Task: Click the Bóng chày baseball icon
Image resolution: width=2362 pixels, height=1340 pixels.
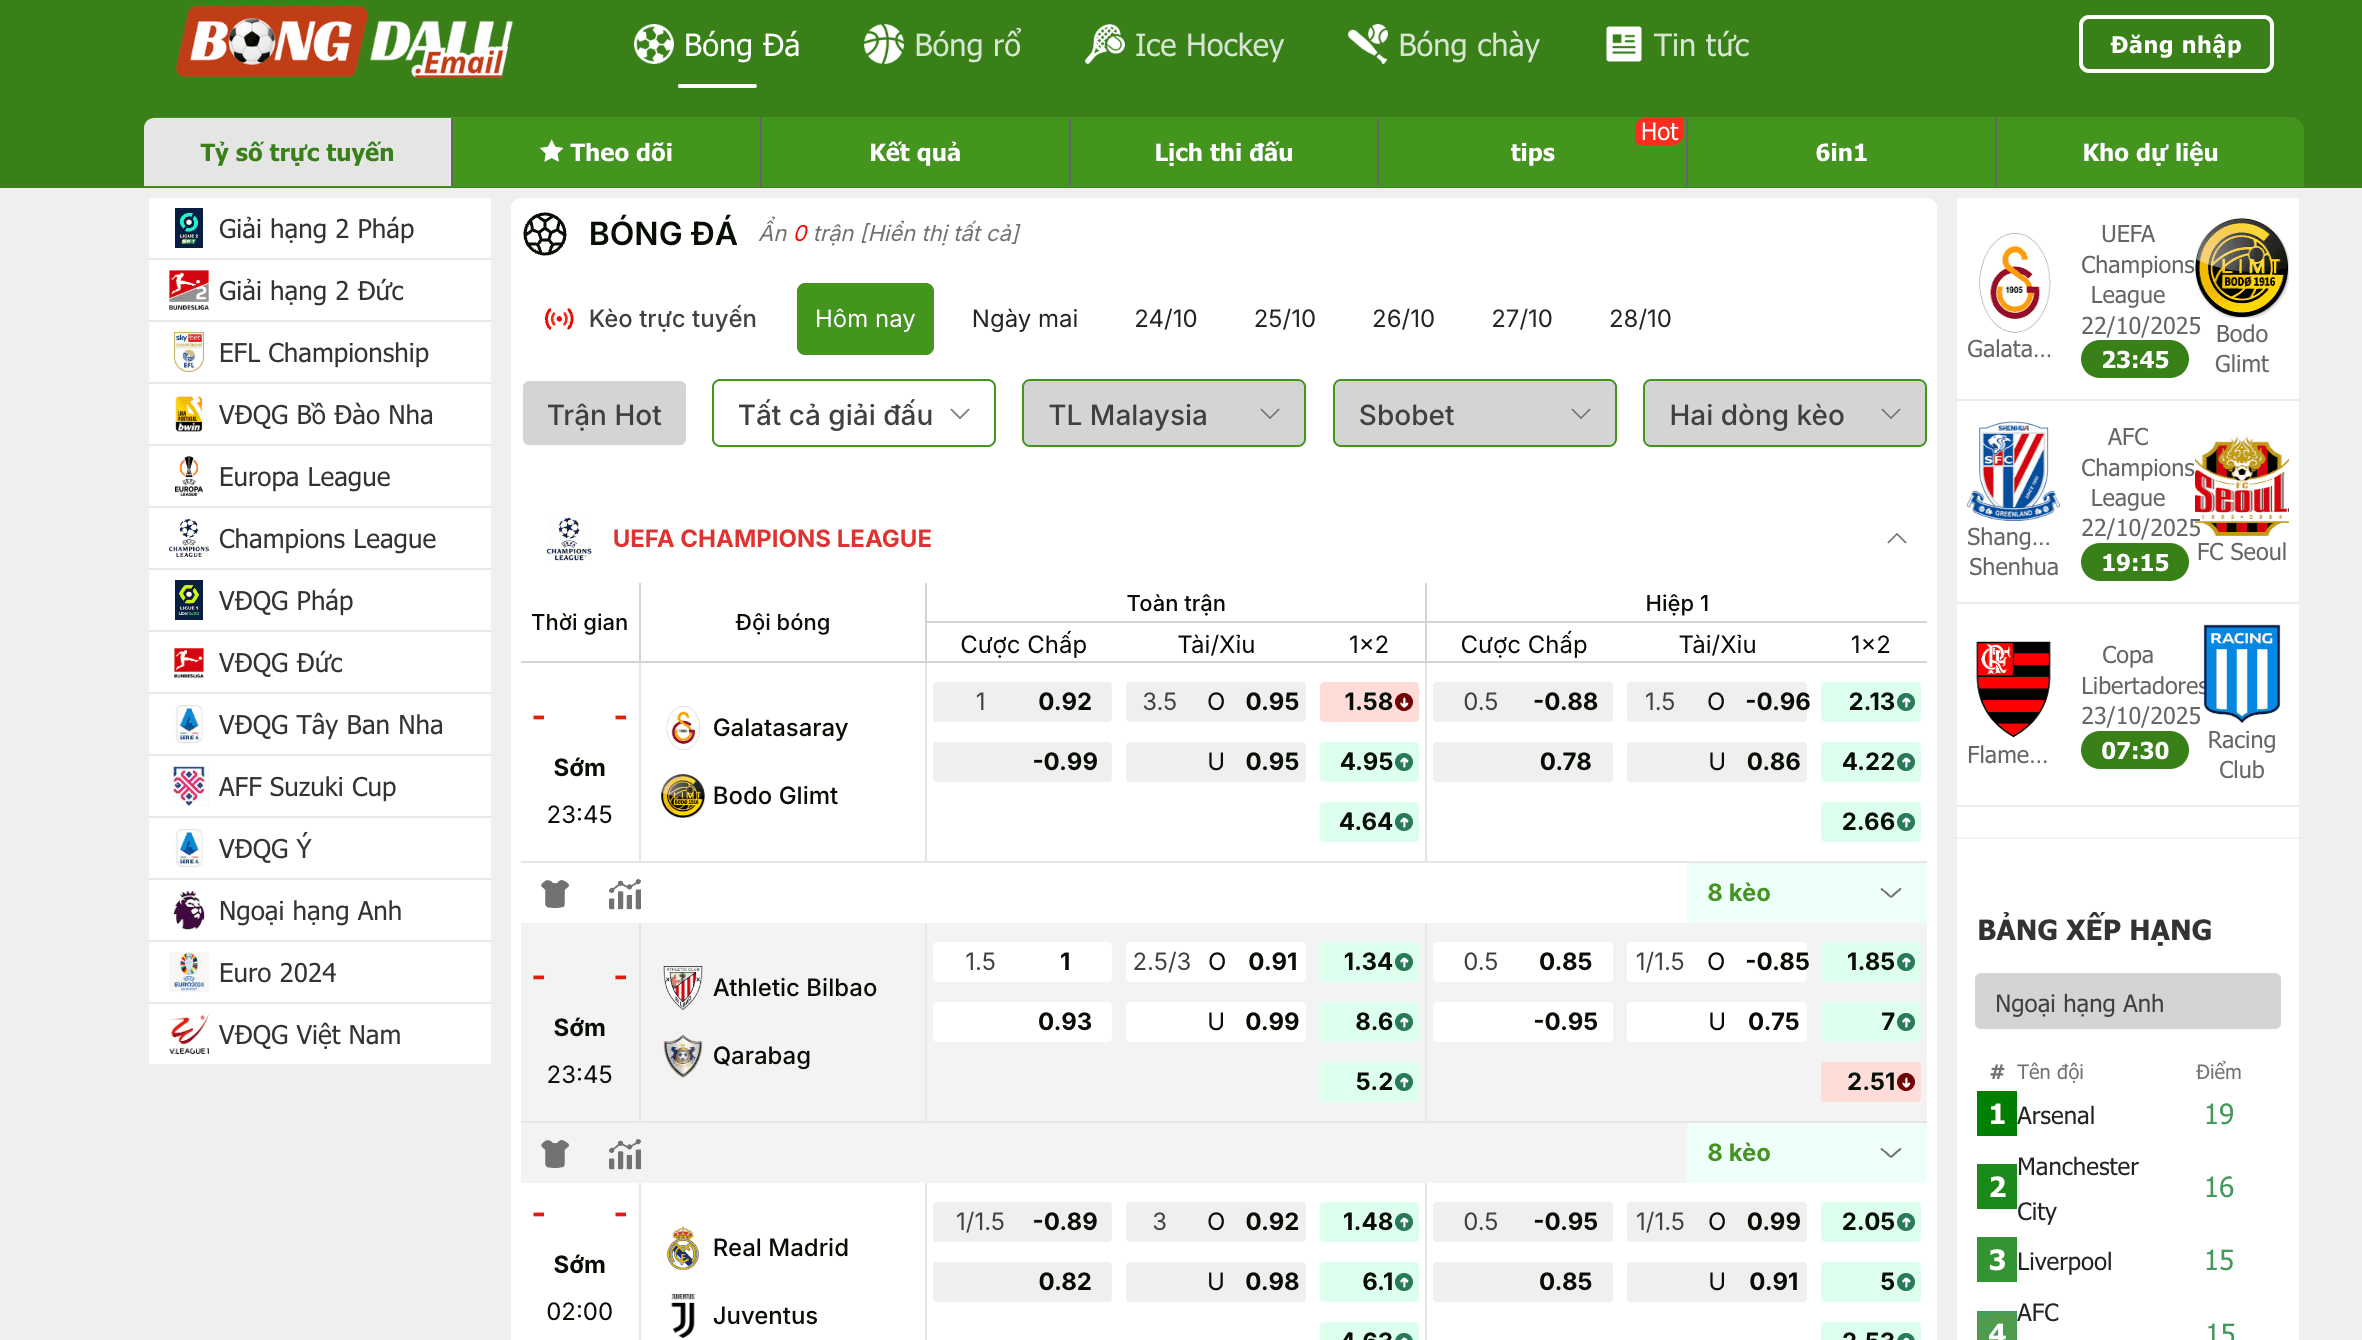Action: point(1367,44)
